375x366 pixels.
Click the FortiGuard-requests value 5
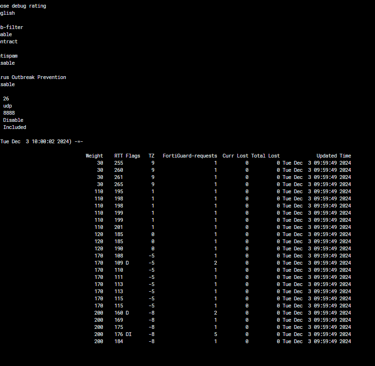[215, 334]
